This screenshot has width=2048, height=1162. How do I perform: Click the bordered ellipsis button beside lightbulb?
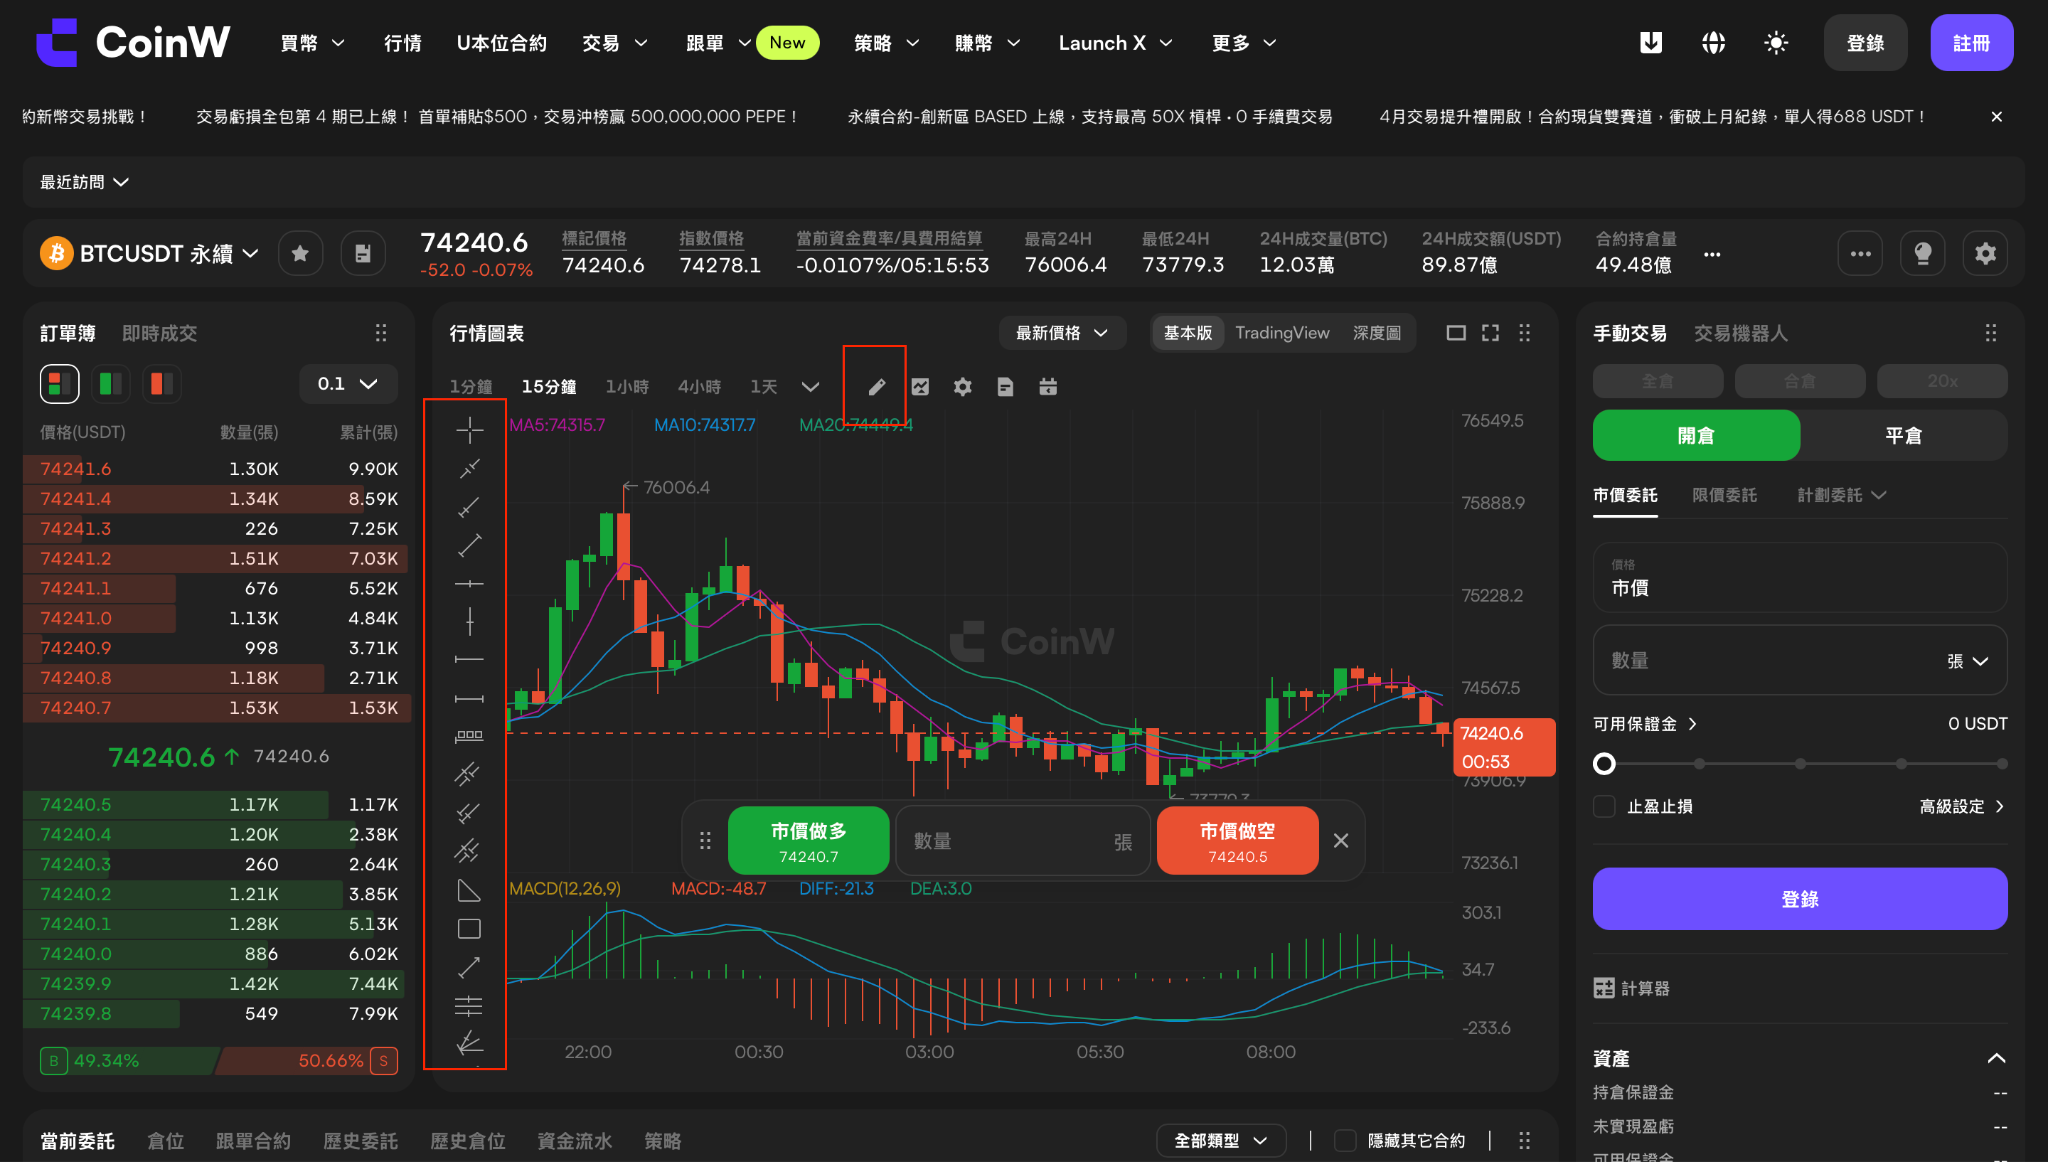[1860, 254]
